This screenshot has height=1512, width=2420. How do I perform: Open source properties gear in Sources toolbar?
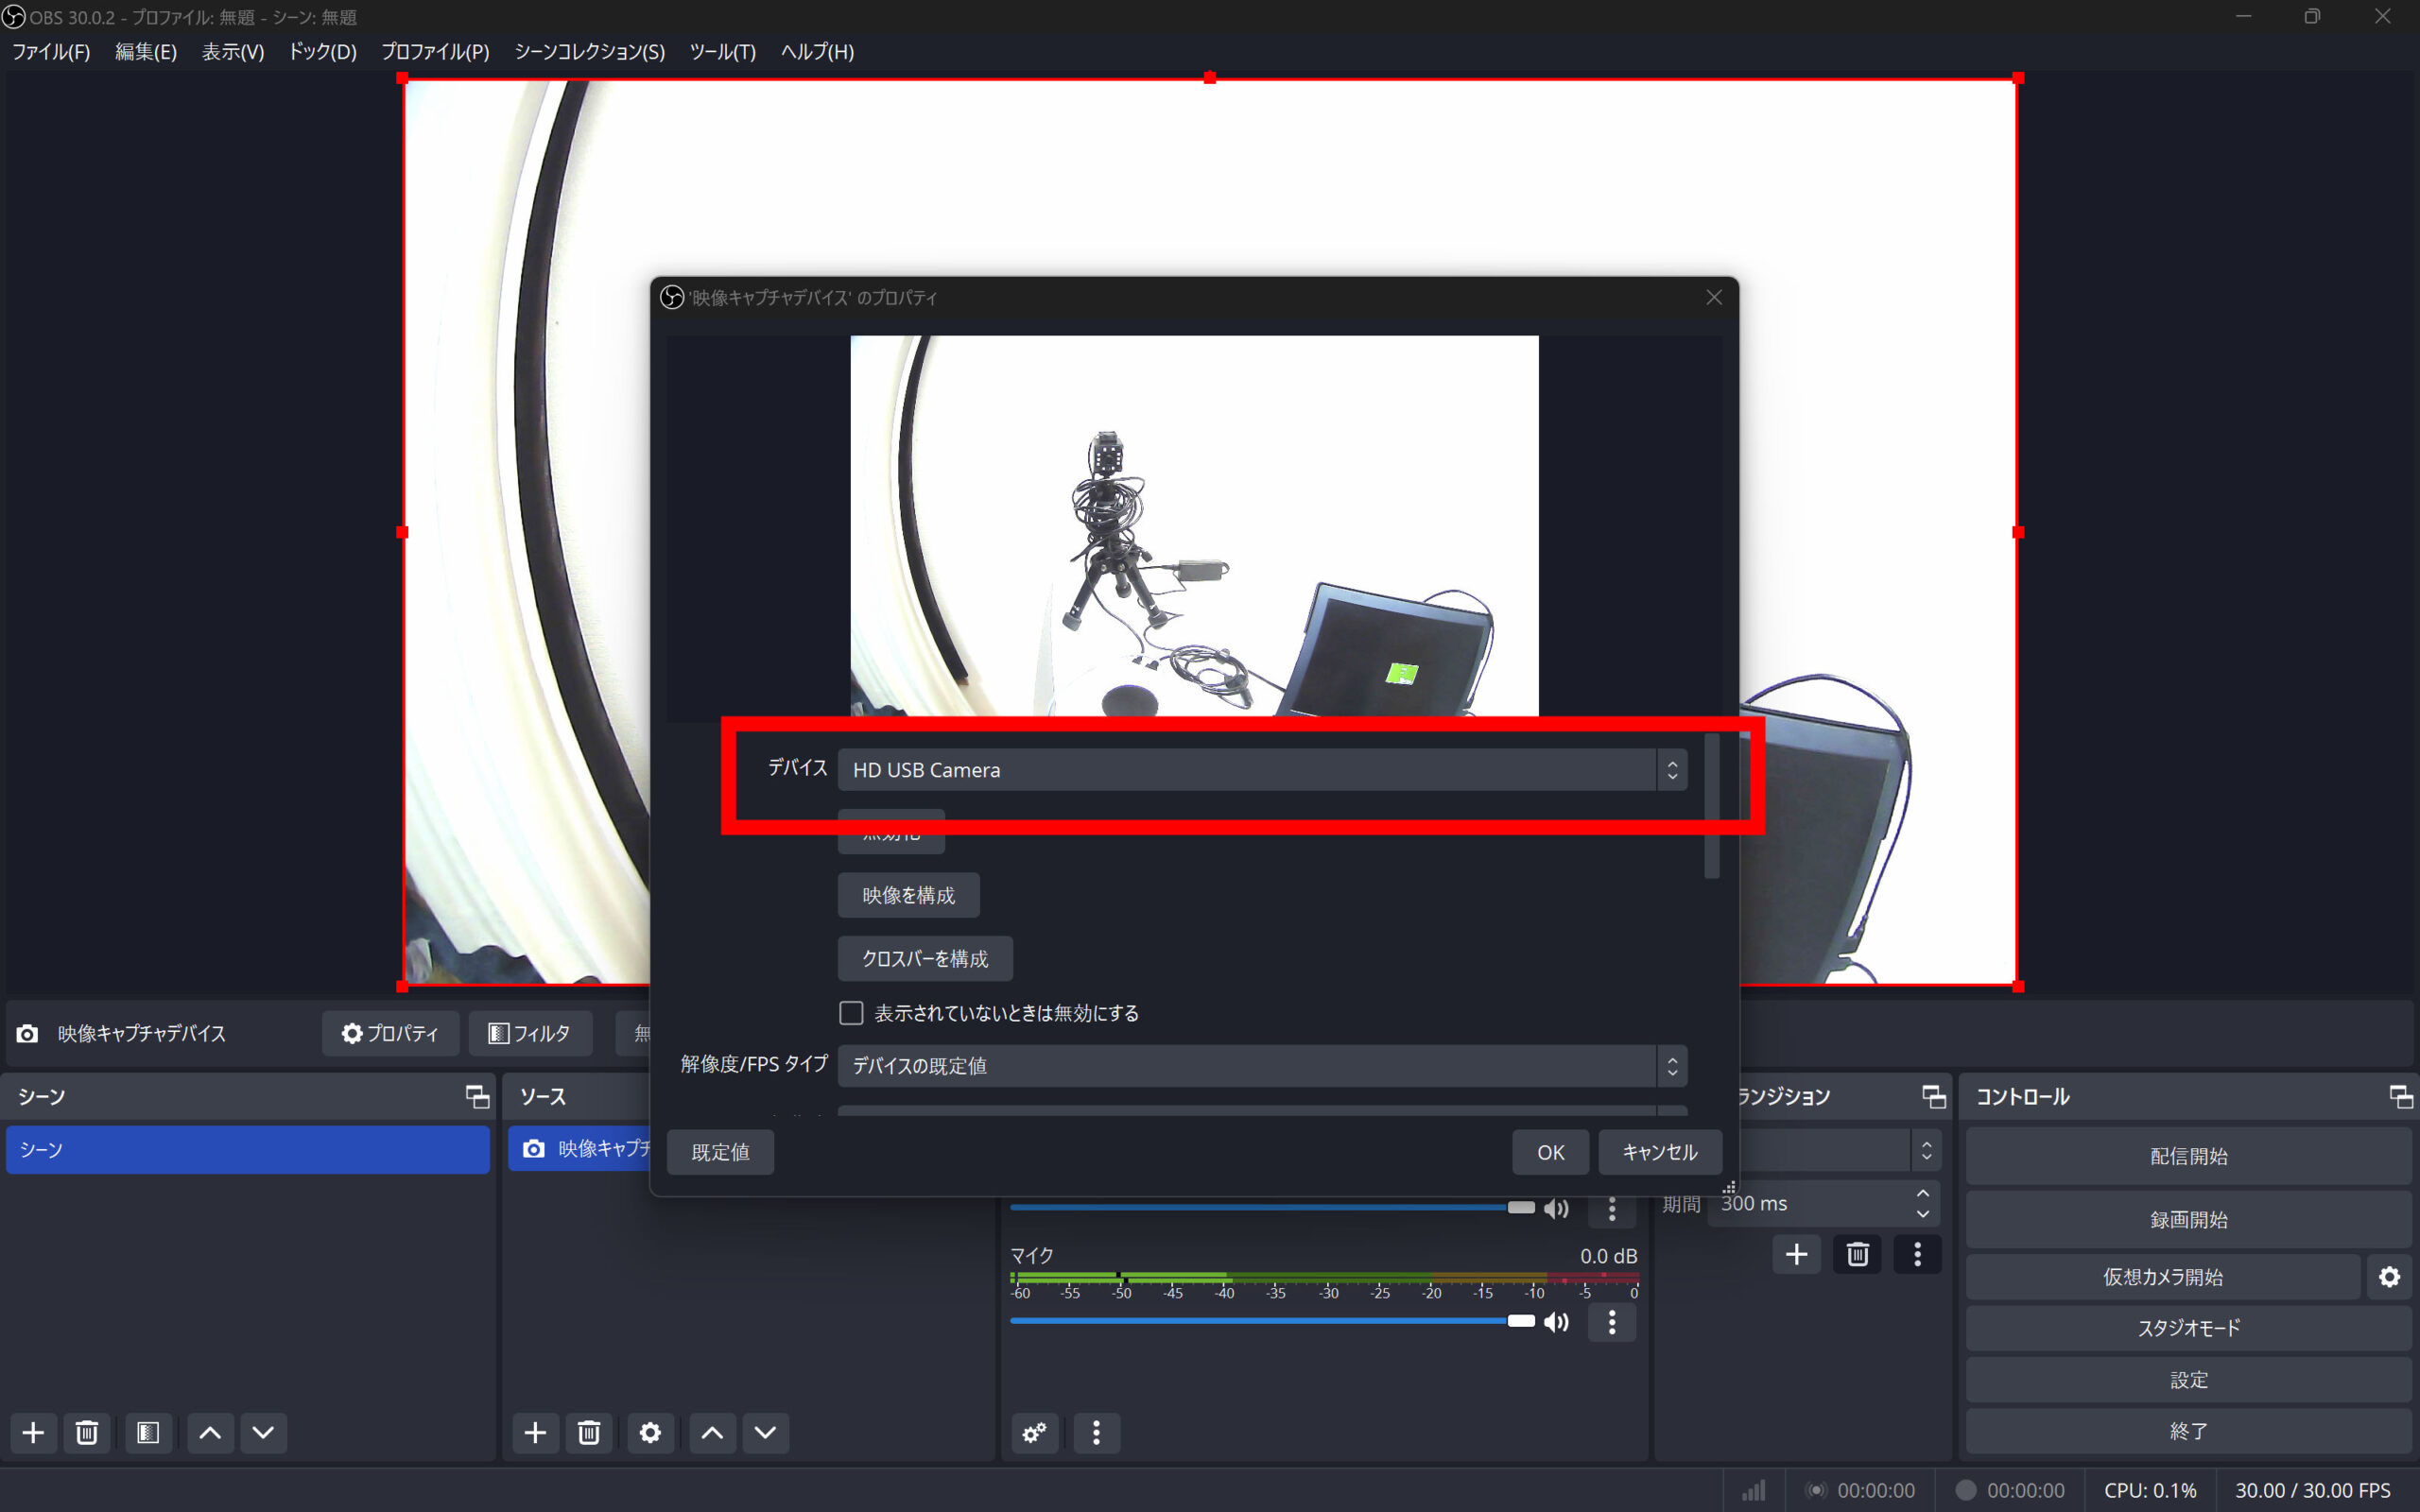[x=650, y=1432]
